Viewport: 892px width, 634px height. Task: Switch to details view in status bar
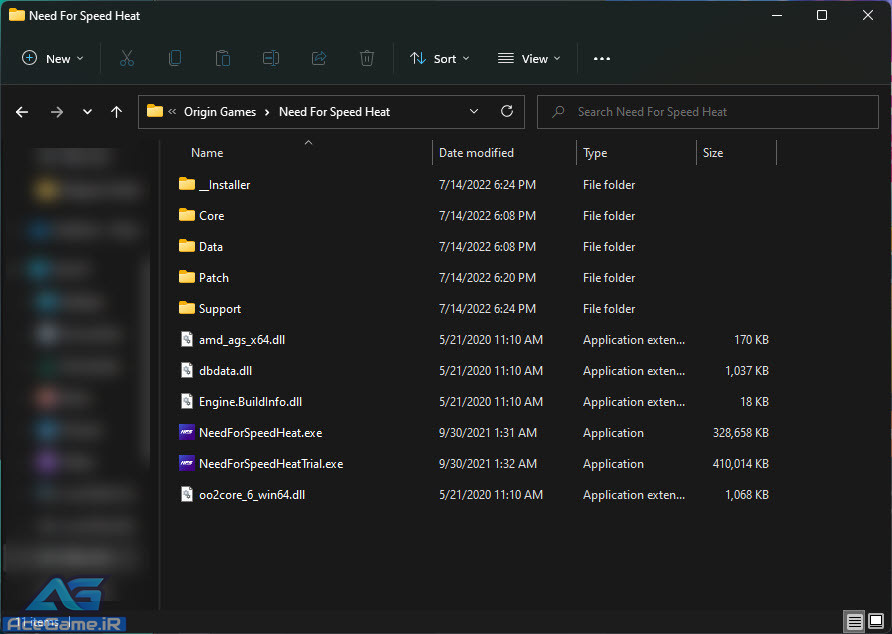coord(854,622)
